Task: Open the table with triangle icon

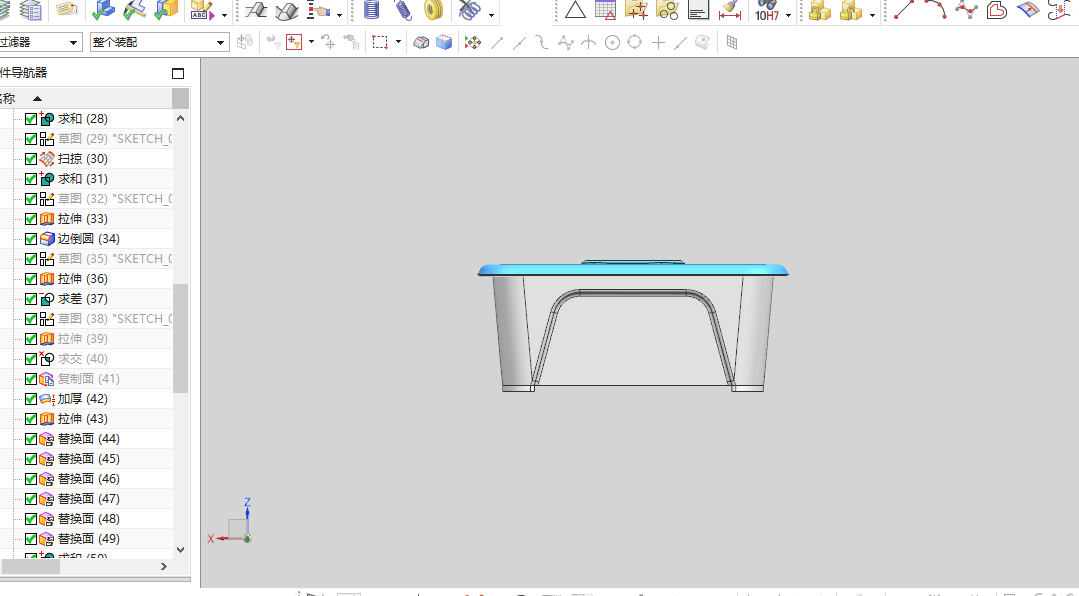Action: click(606, 10)
